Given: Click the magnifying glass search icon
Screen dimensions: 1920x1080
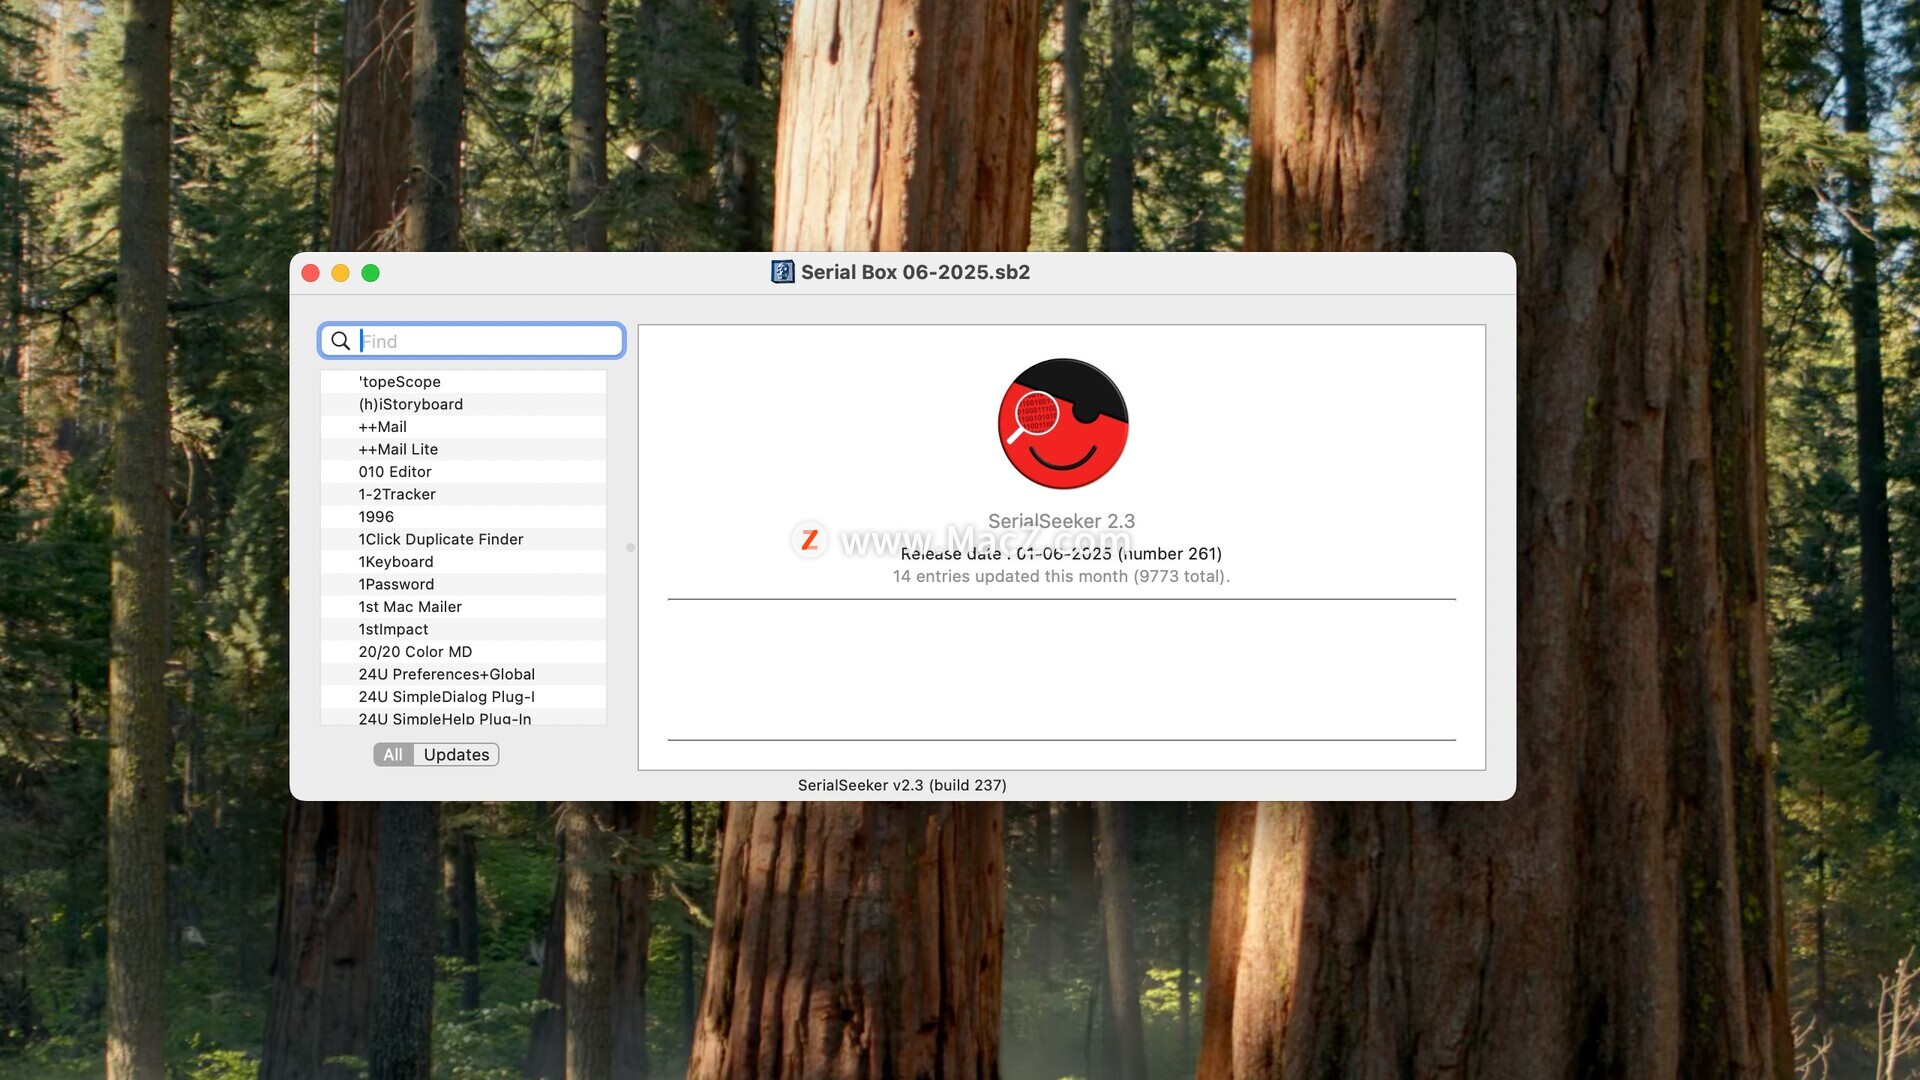Looking at the screenshot, I should [x=340, y=341].
